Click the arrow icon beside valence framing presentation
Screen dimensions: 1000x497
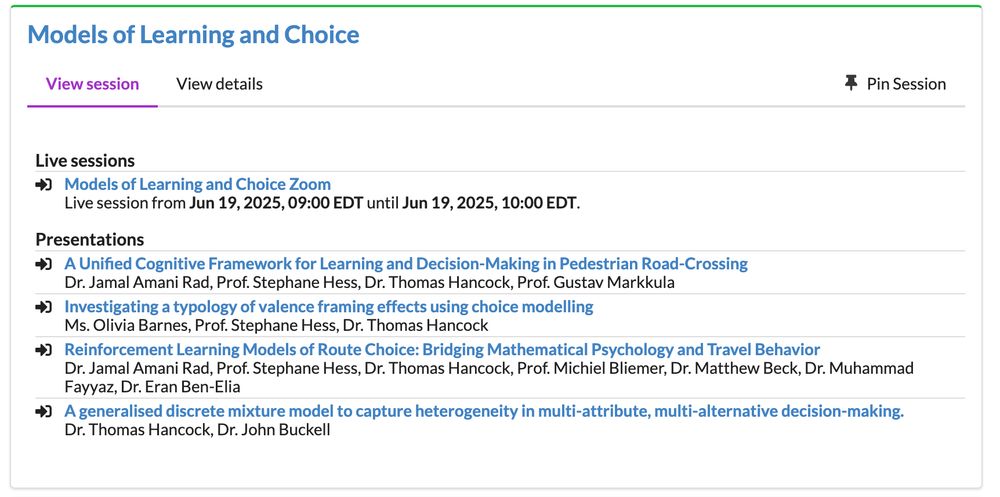43,308
